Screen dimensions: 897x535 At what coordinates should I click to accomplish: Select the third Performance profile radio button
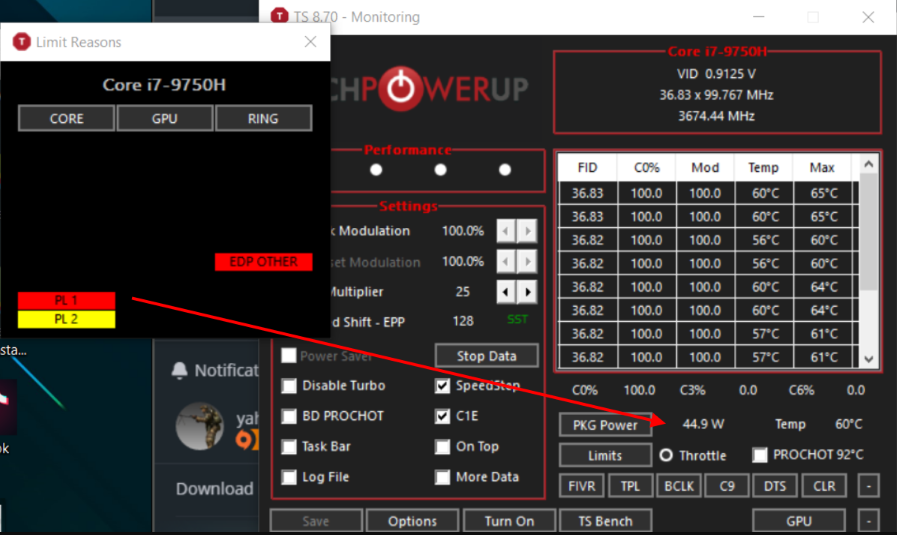(x=440, y=170)
